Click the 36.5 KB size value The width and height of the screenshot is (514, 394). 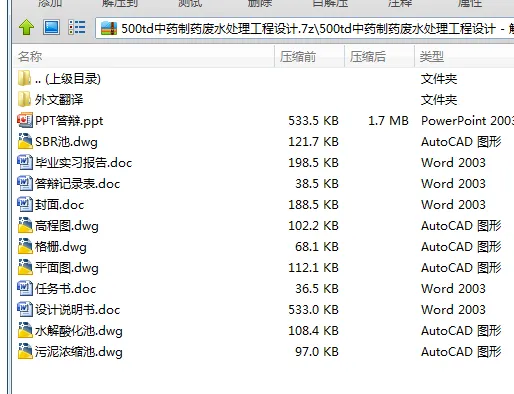coord(317,289)
